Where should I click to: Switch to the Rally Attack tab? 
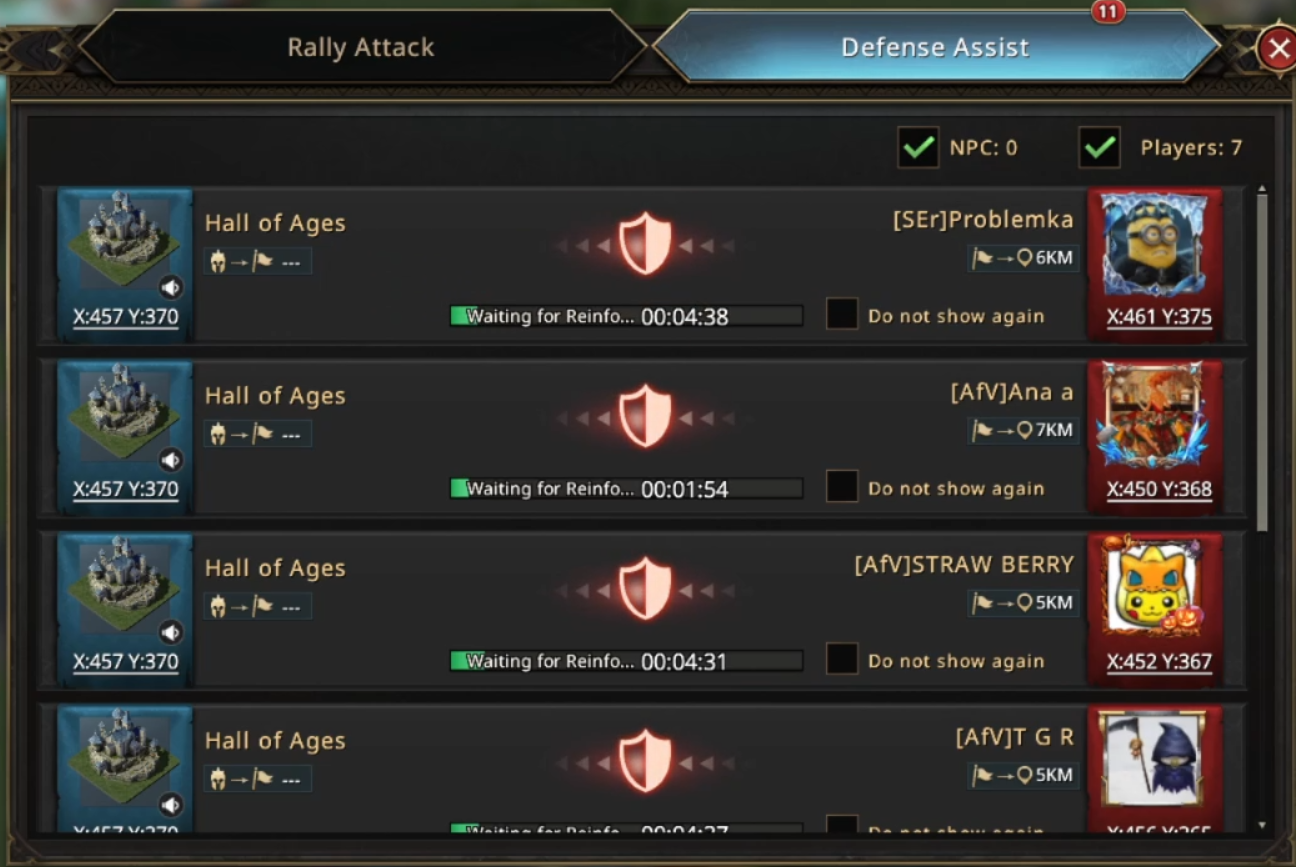pos(361,47)
